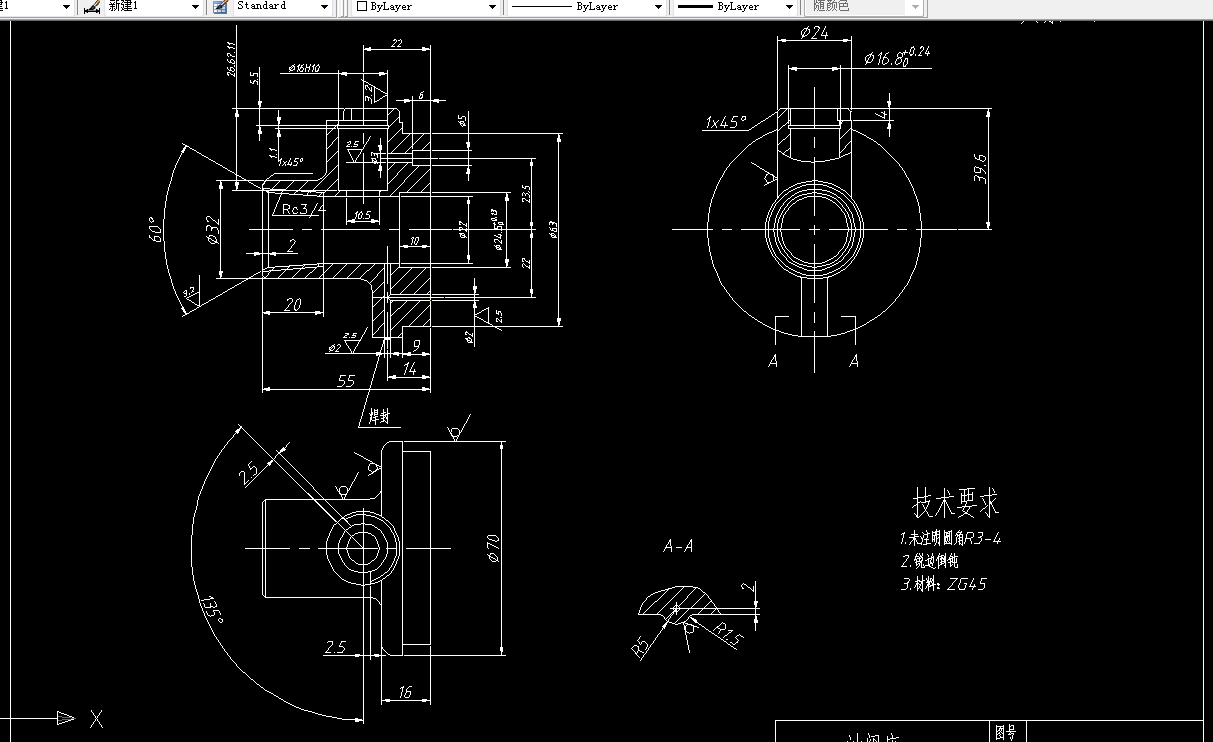The width and height of the screenshot is (1213, 742).
Task: Open the Standard text style dropdown
Action: point(325,7)
